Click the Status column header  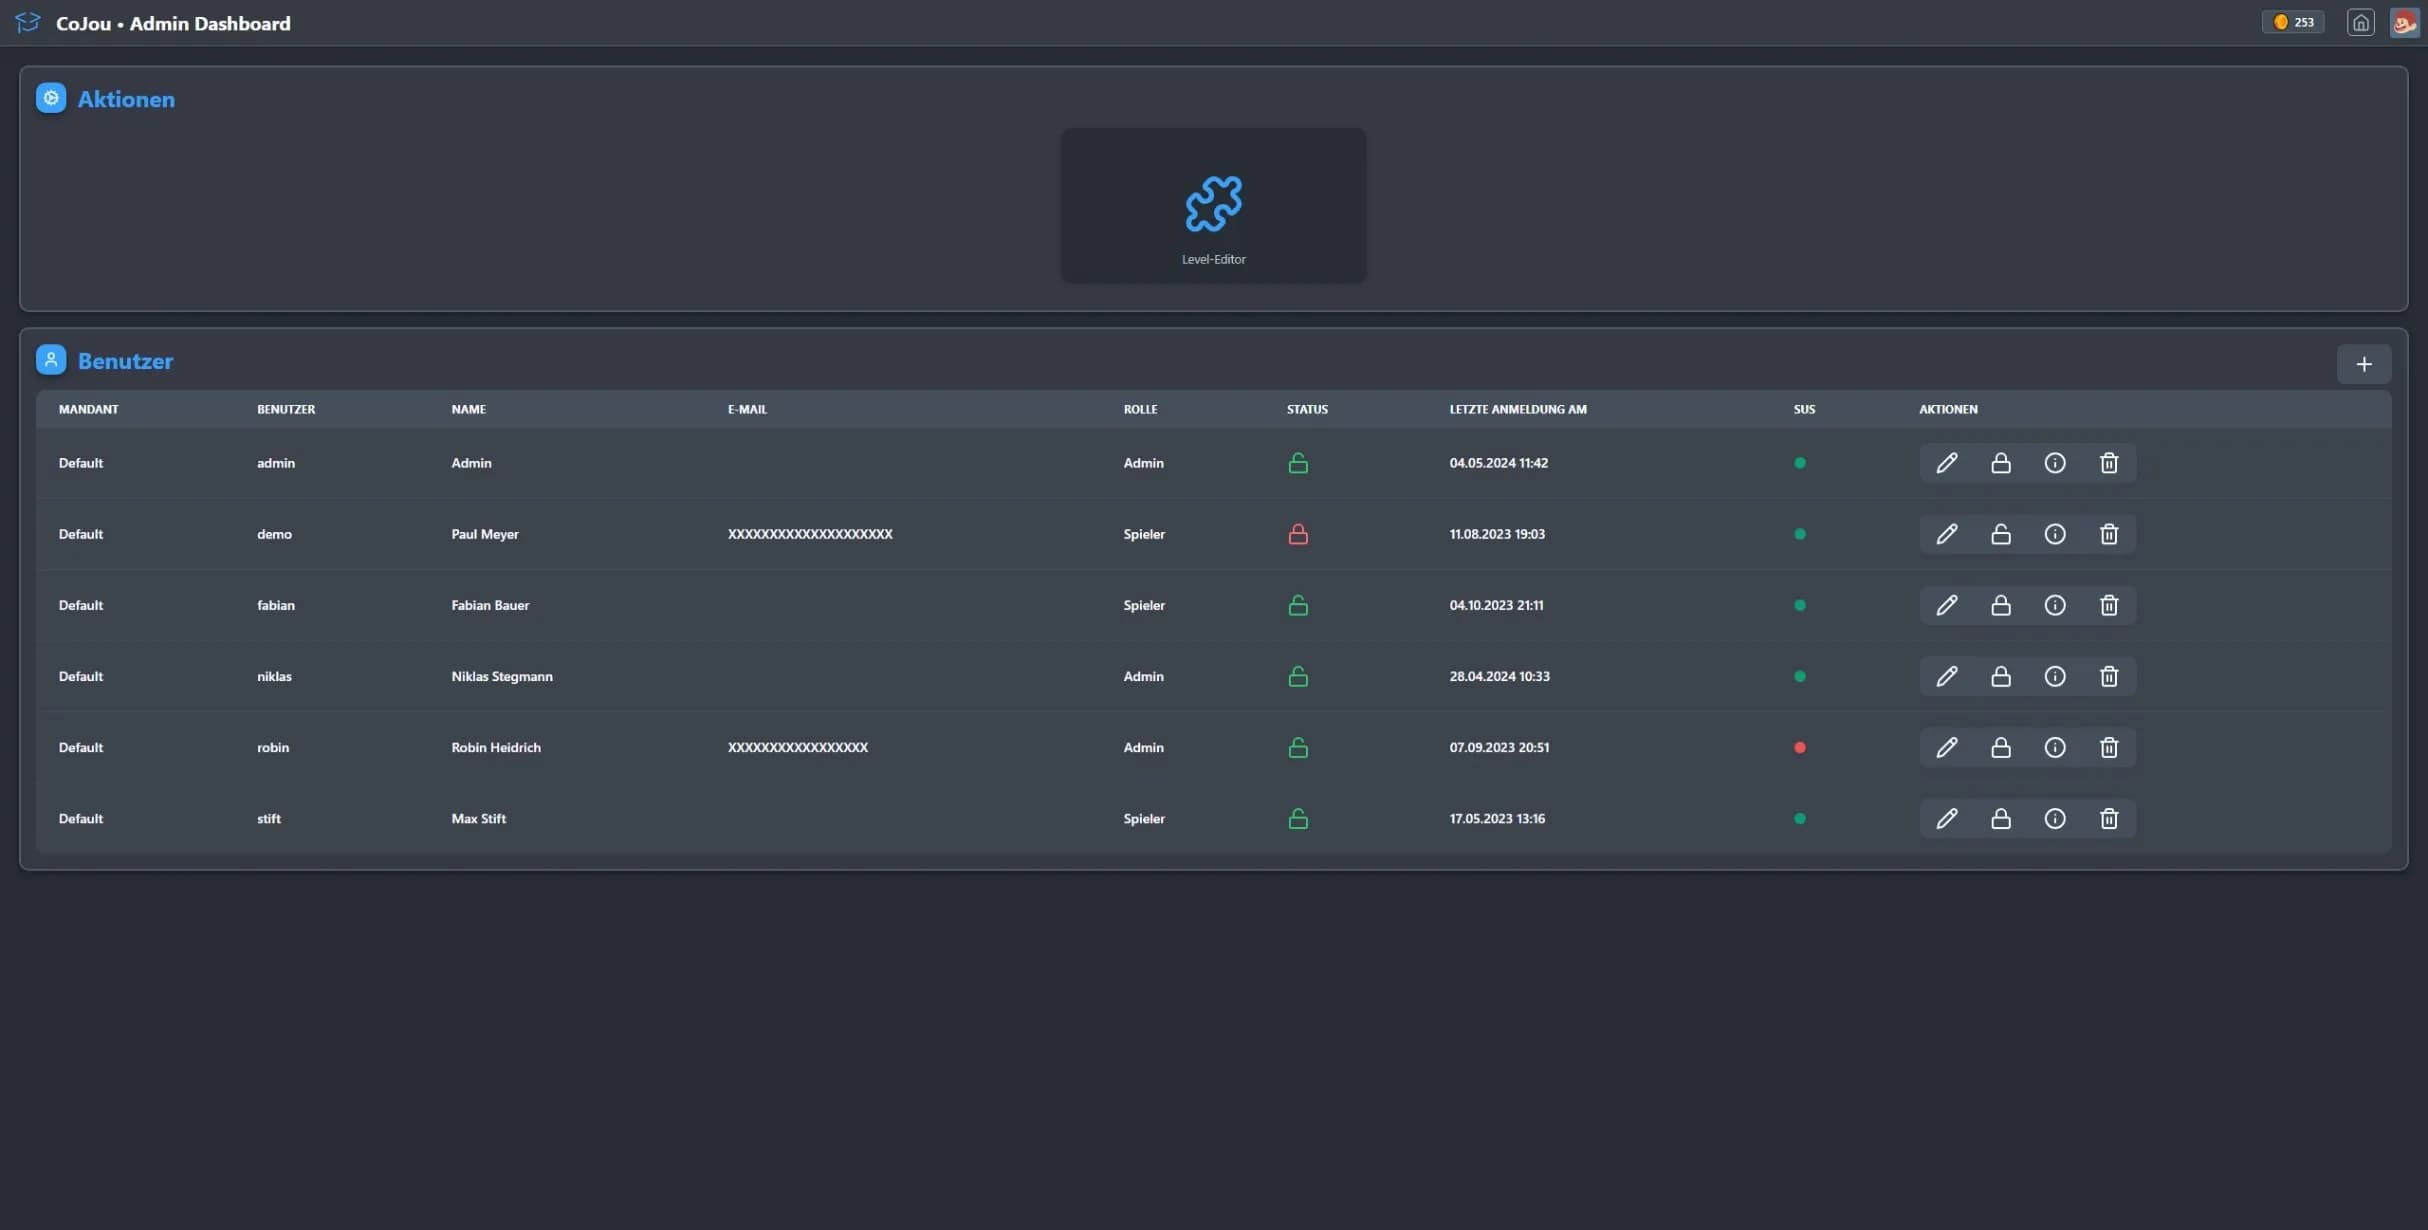(x=1307, y=409)
